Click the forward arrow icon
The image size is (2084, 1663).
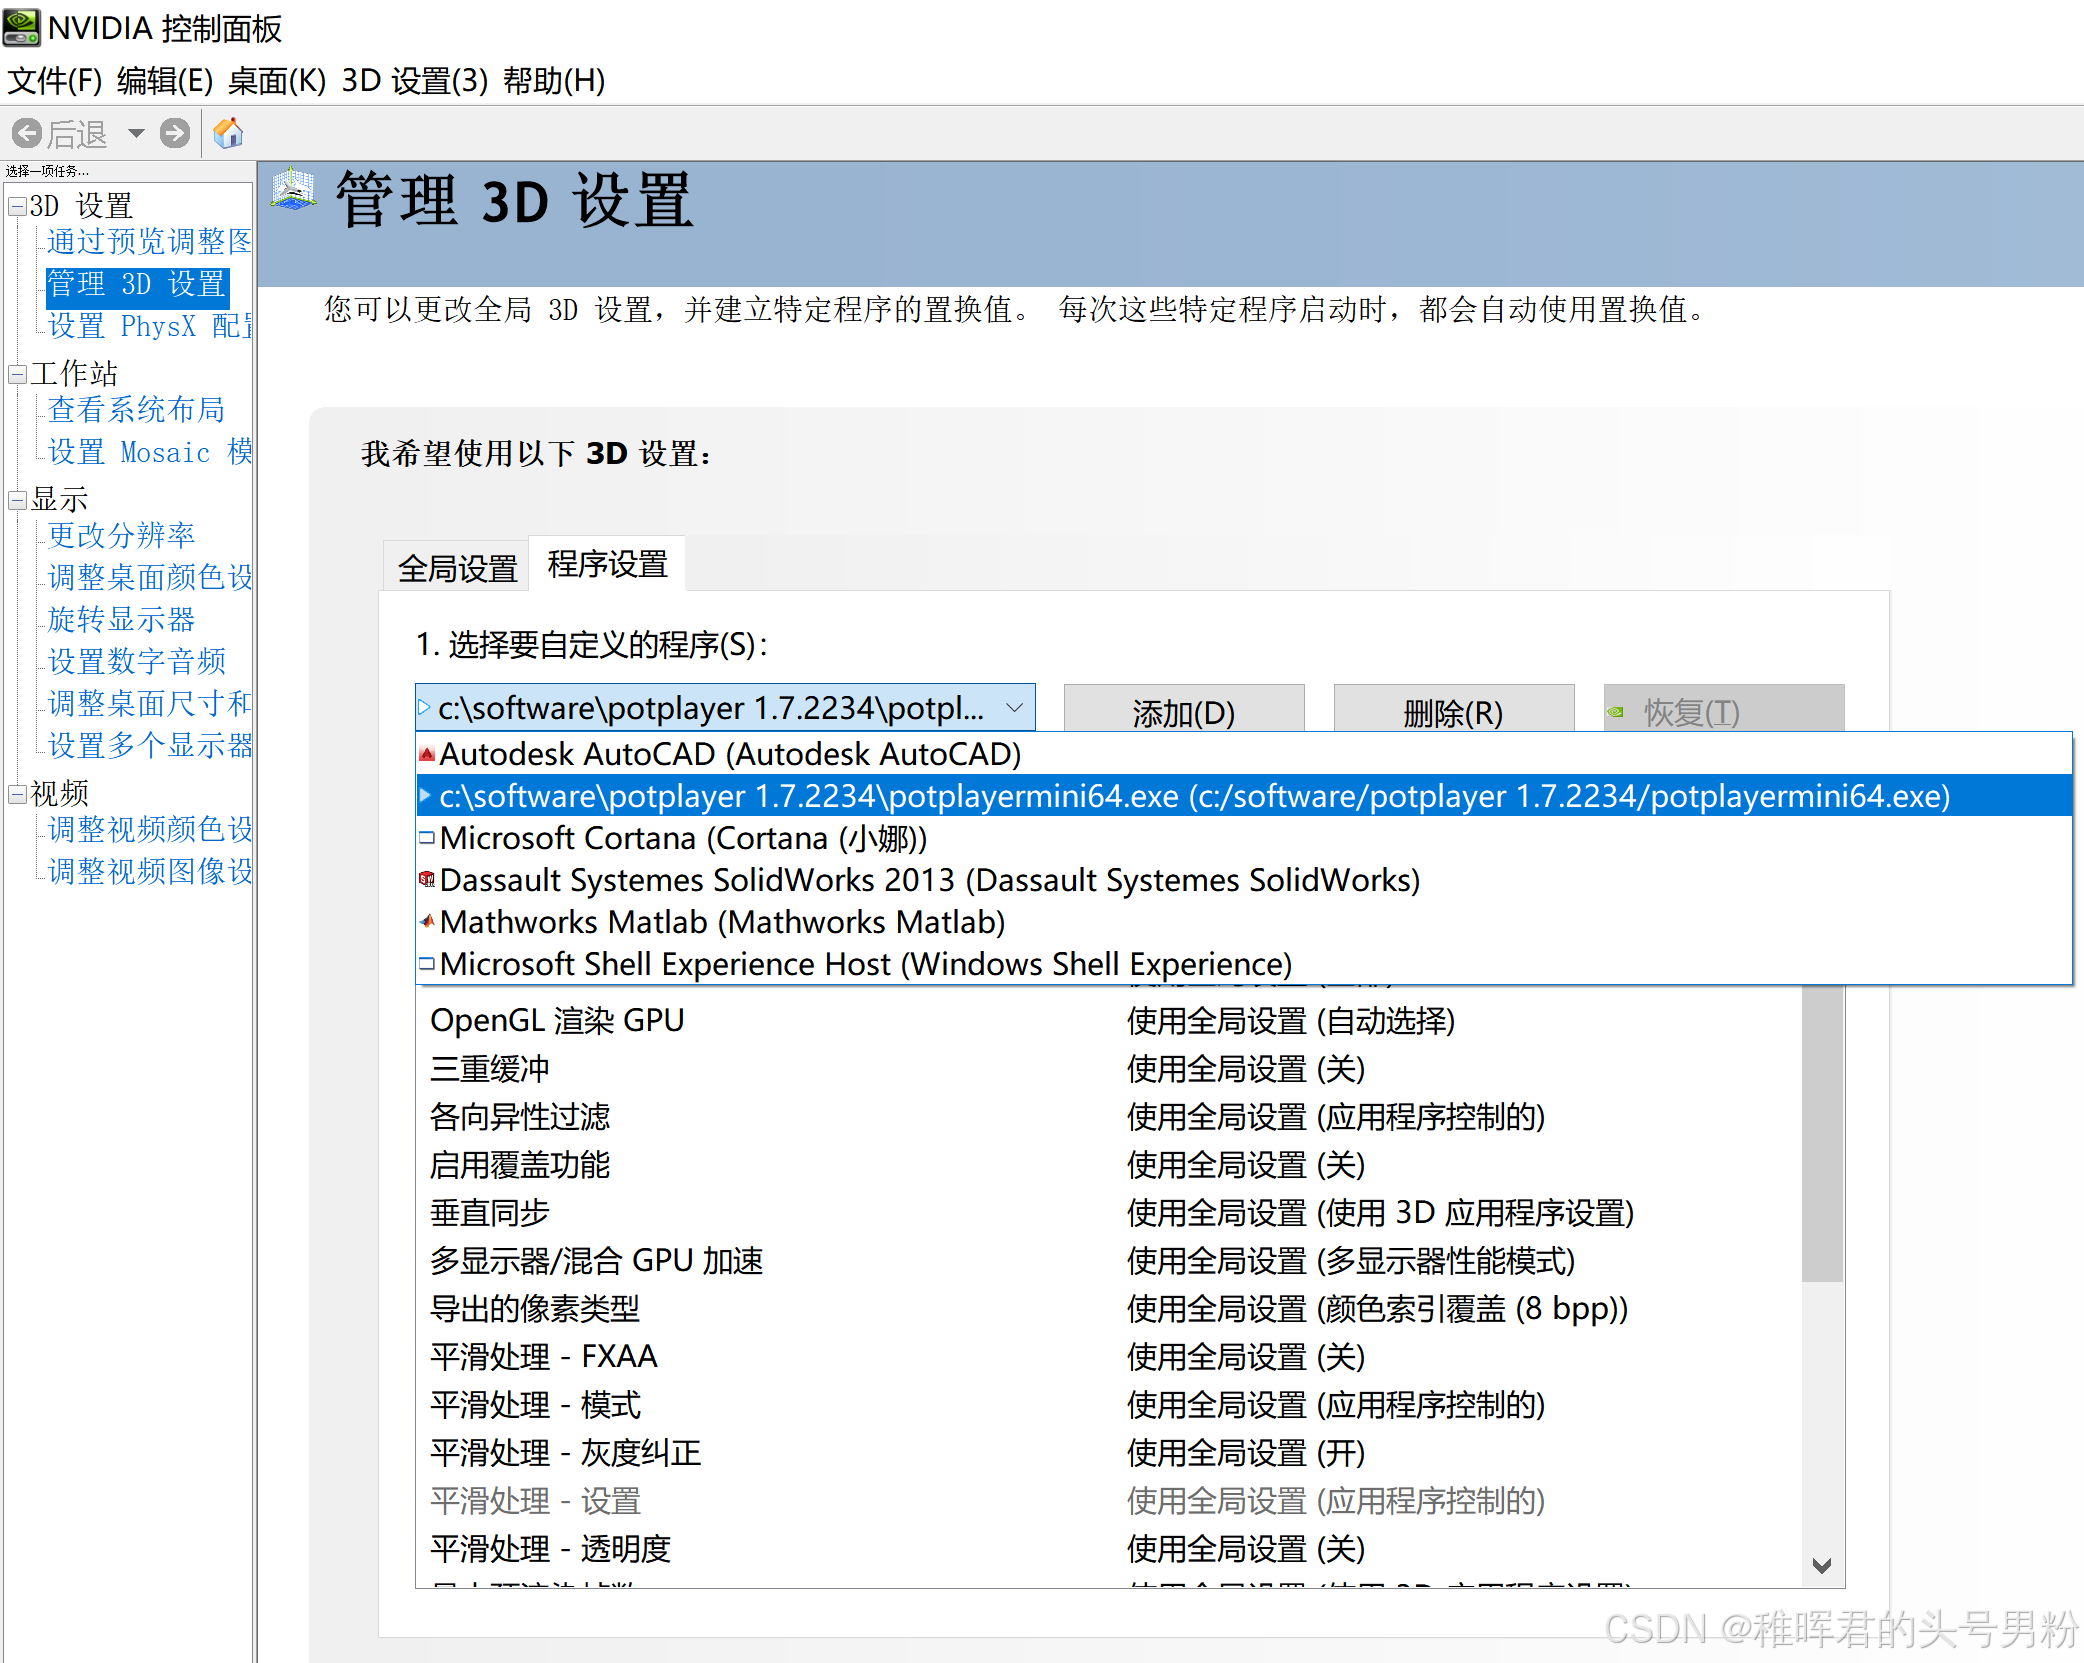(175, 133)
